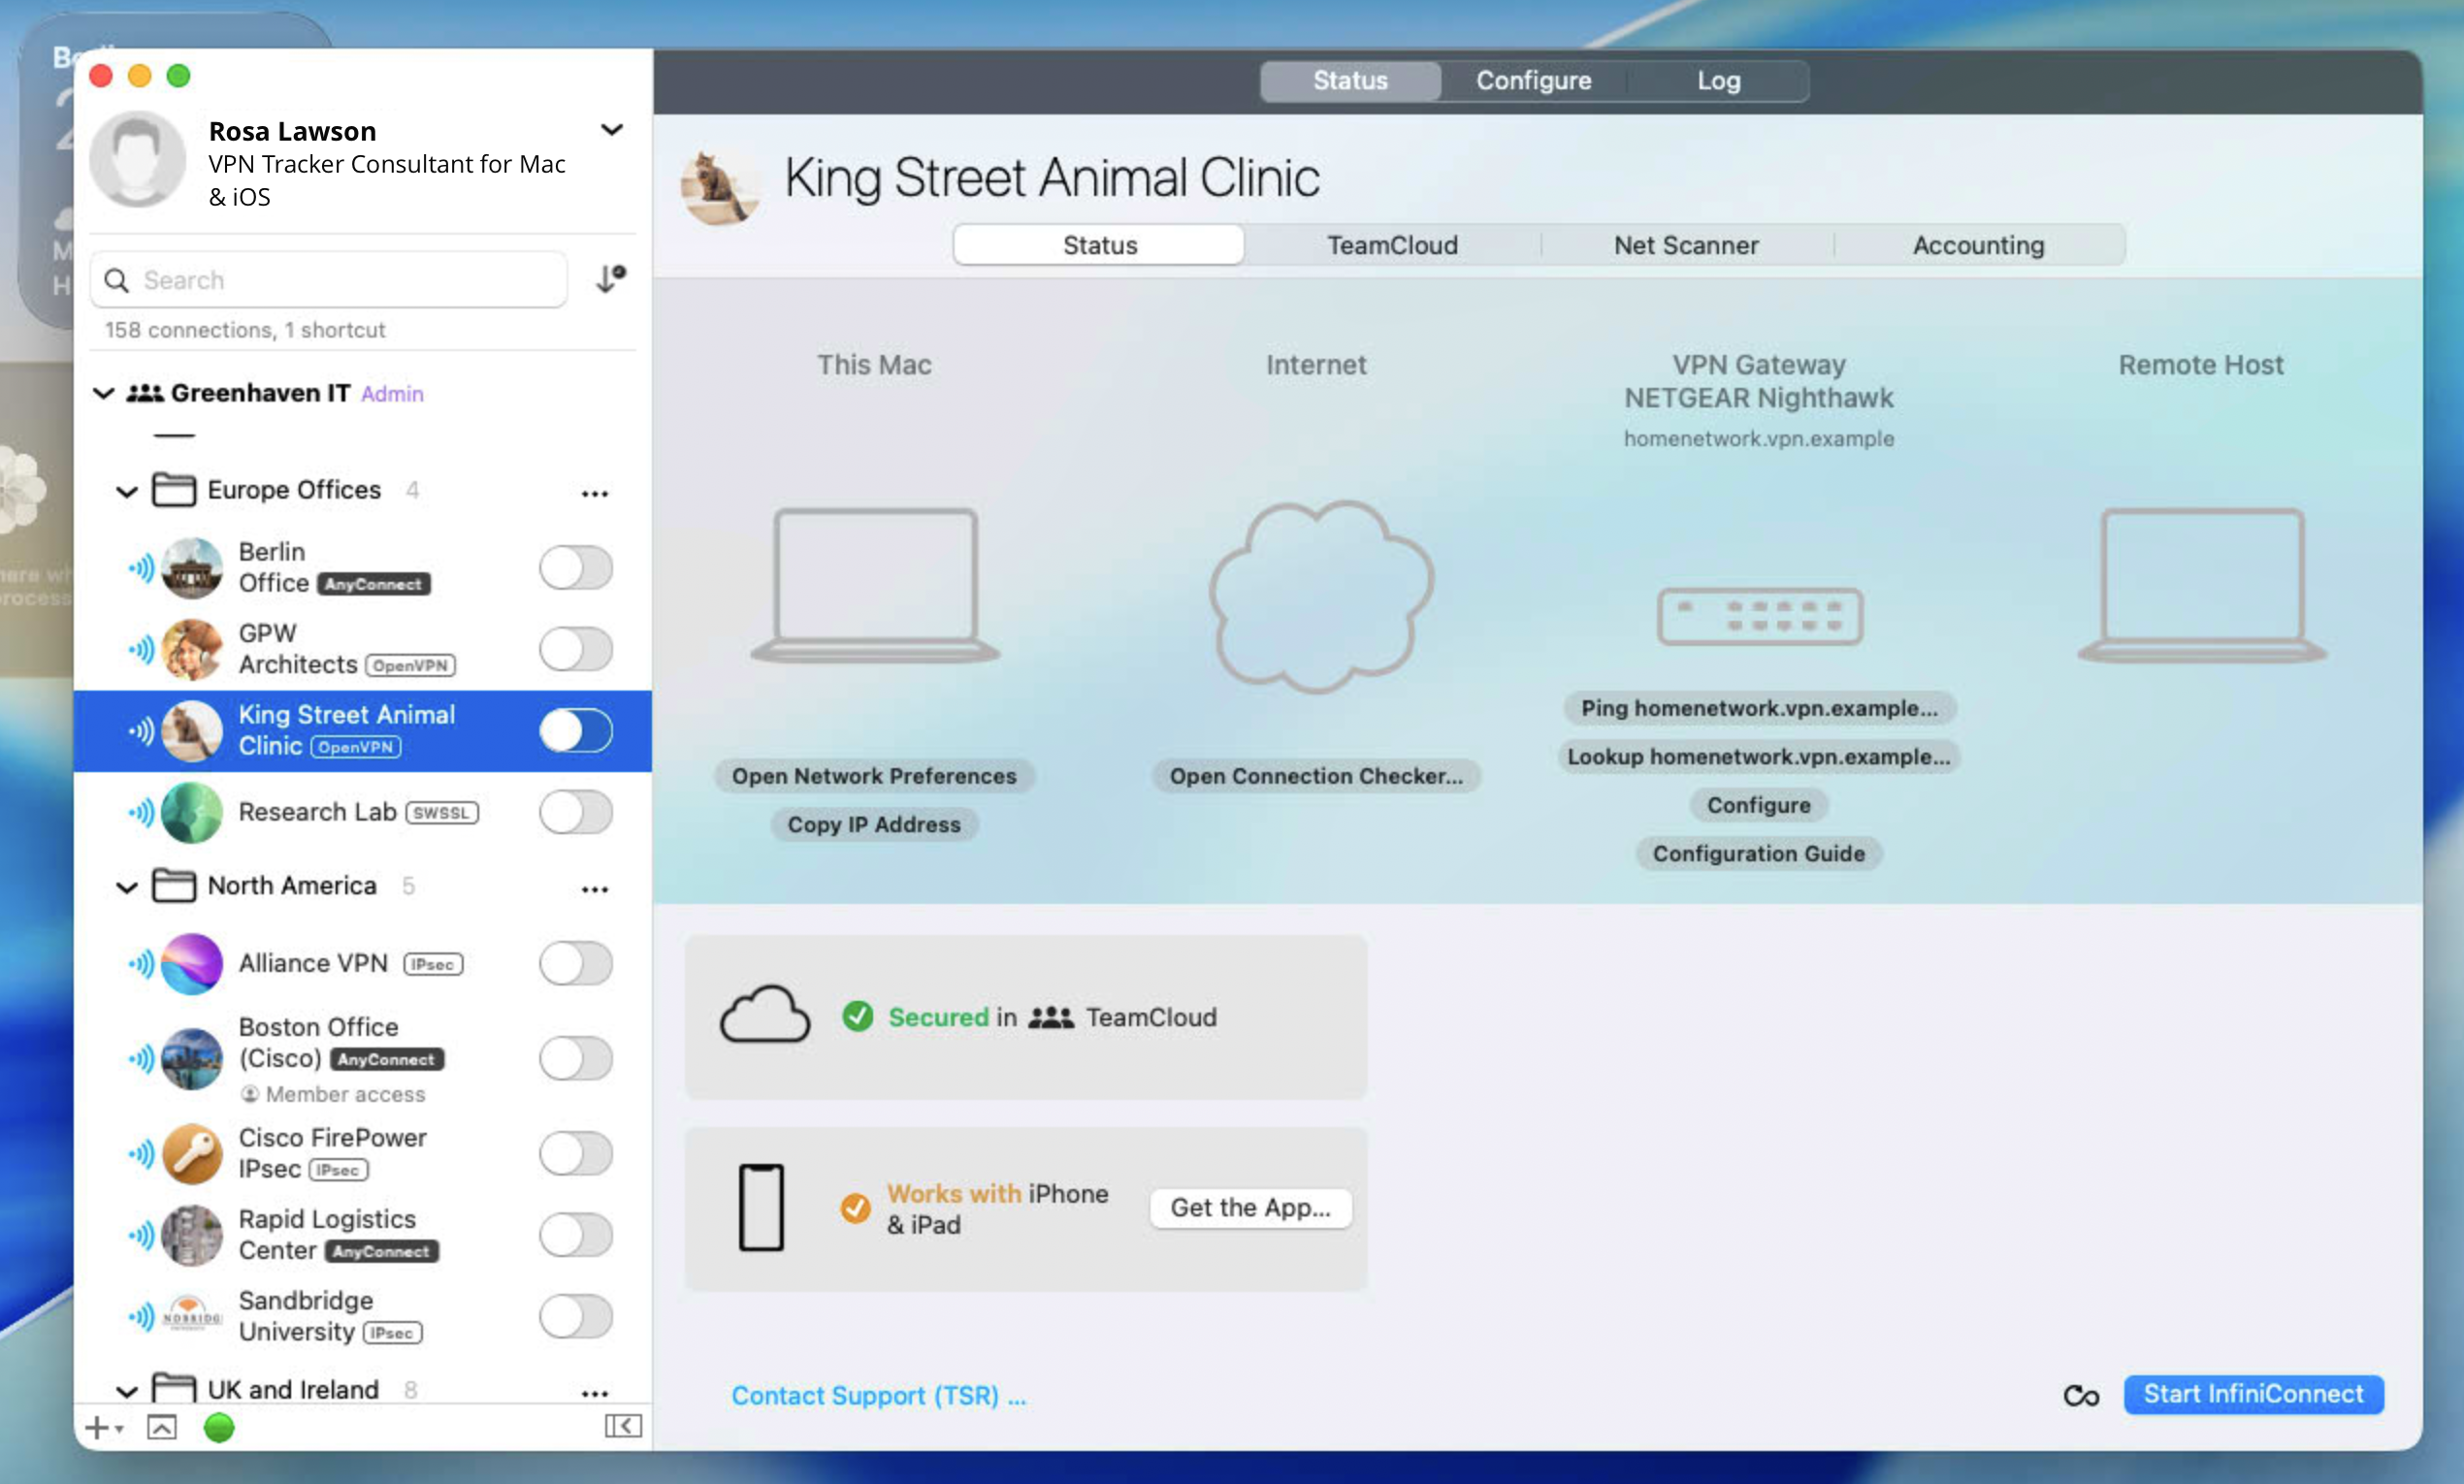Click the VPN Gateway router icon
2464x1484 pixels.
click(1759, 616)
